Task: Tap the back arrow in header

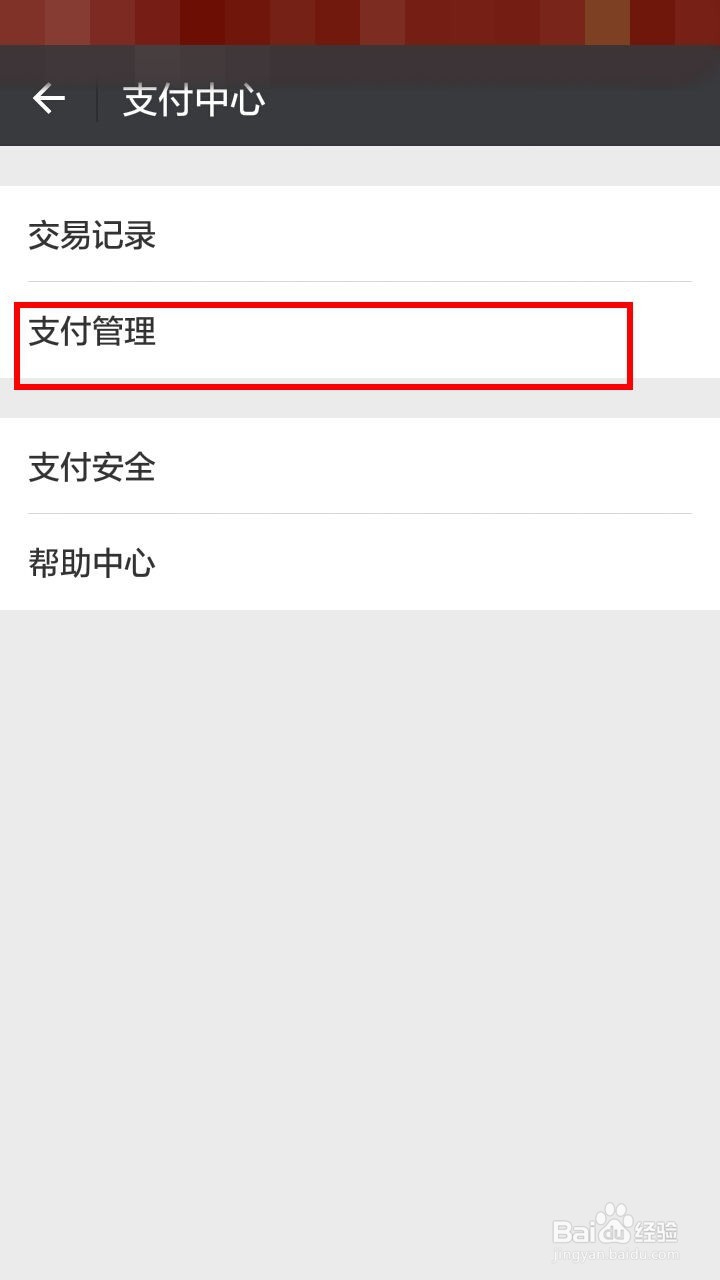Action: click(x=48, y=99)
